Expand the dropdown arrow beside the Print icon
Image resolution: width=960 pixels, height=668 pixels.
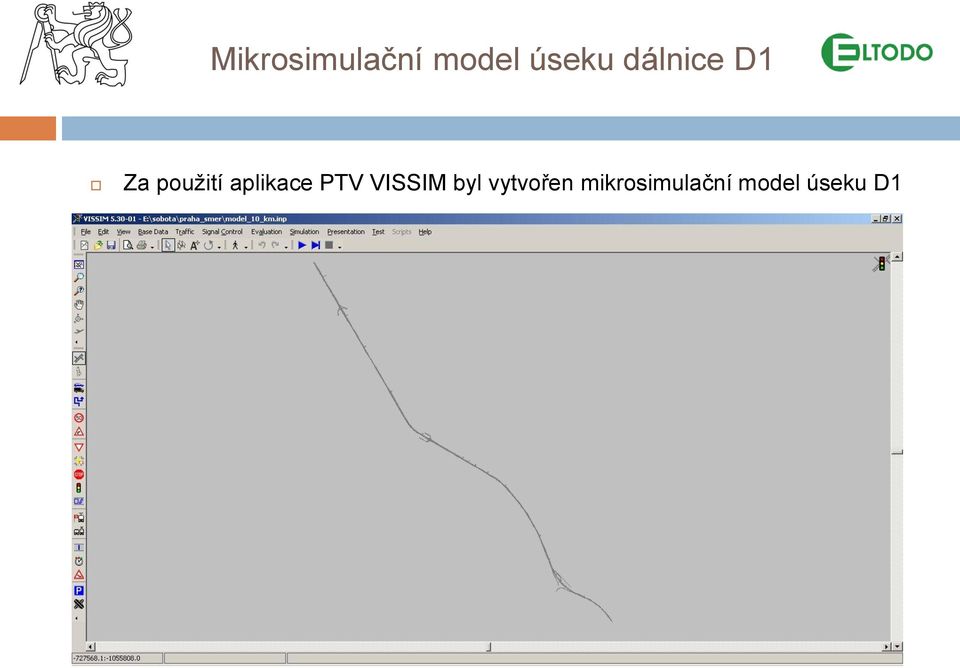[152, 247]
